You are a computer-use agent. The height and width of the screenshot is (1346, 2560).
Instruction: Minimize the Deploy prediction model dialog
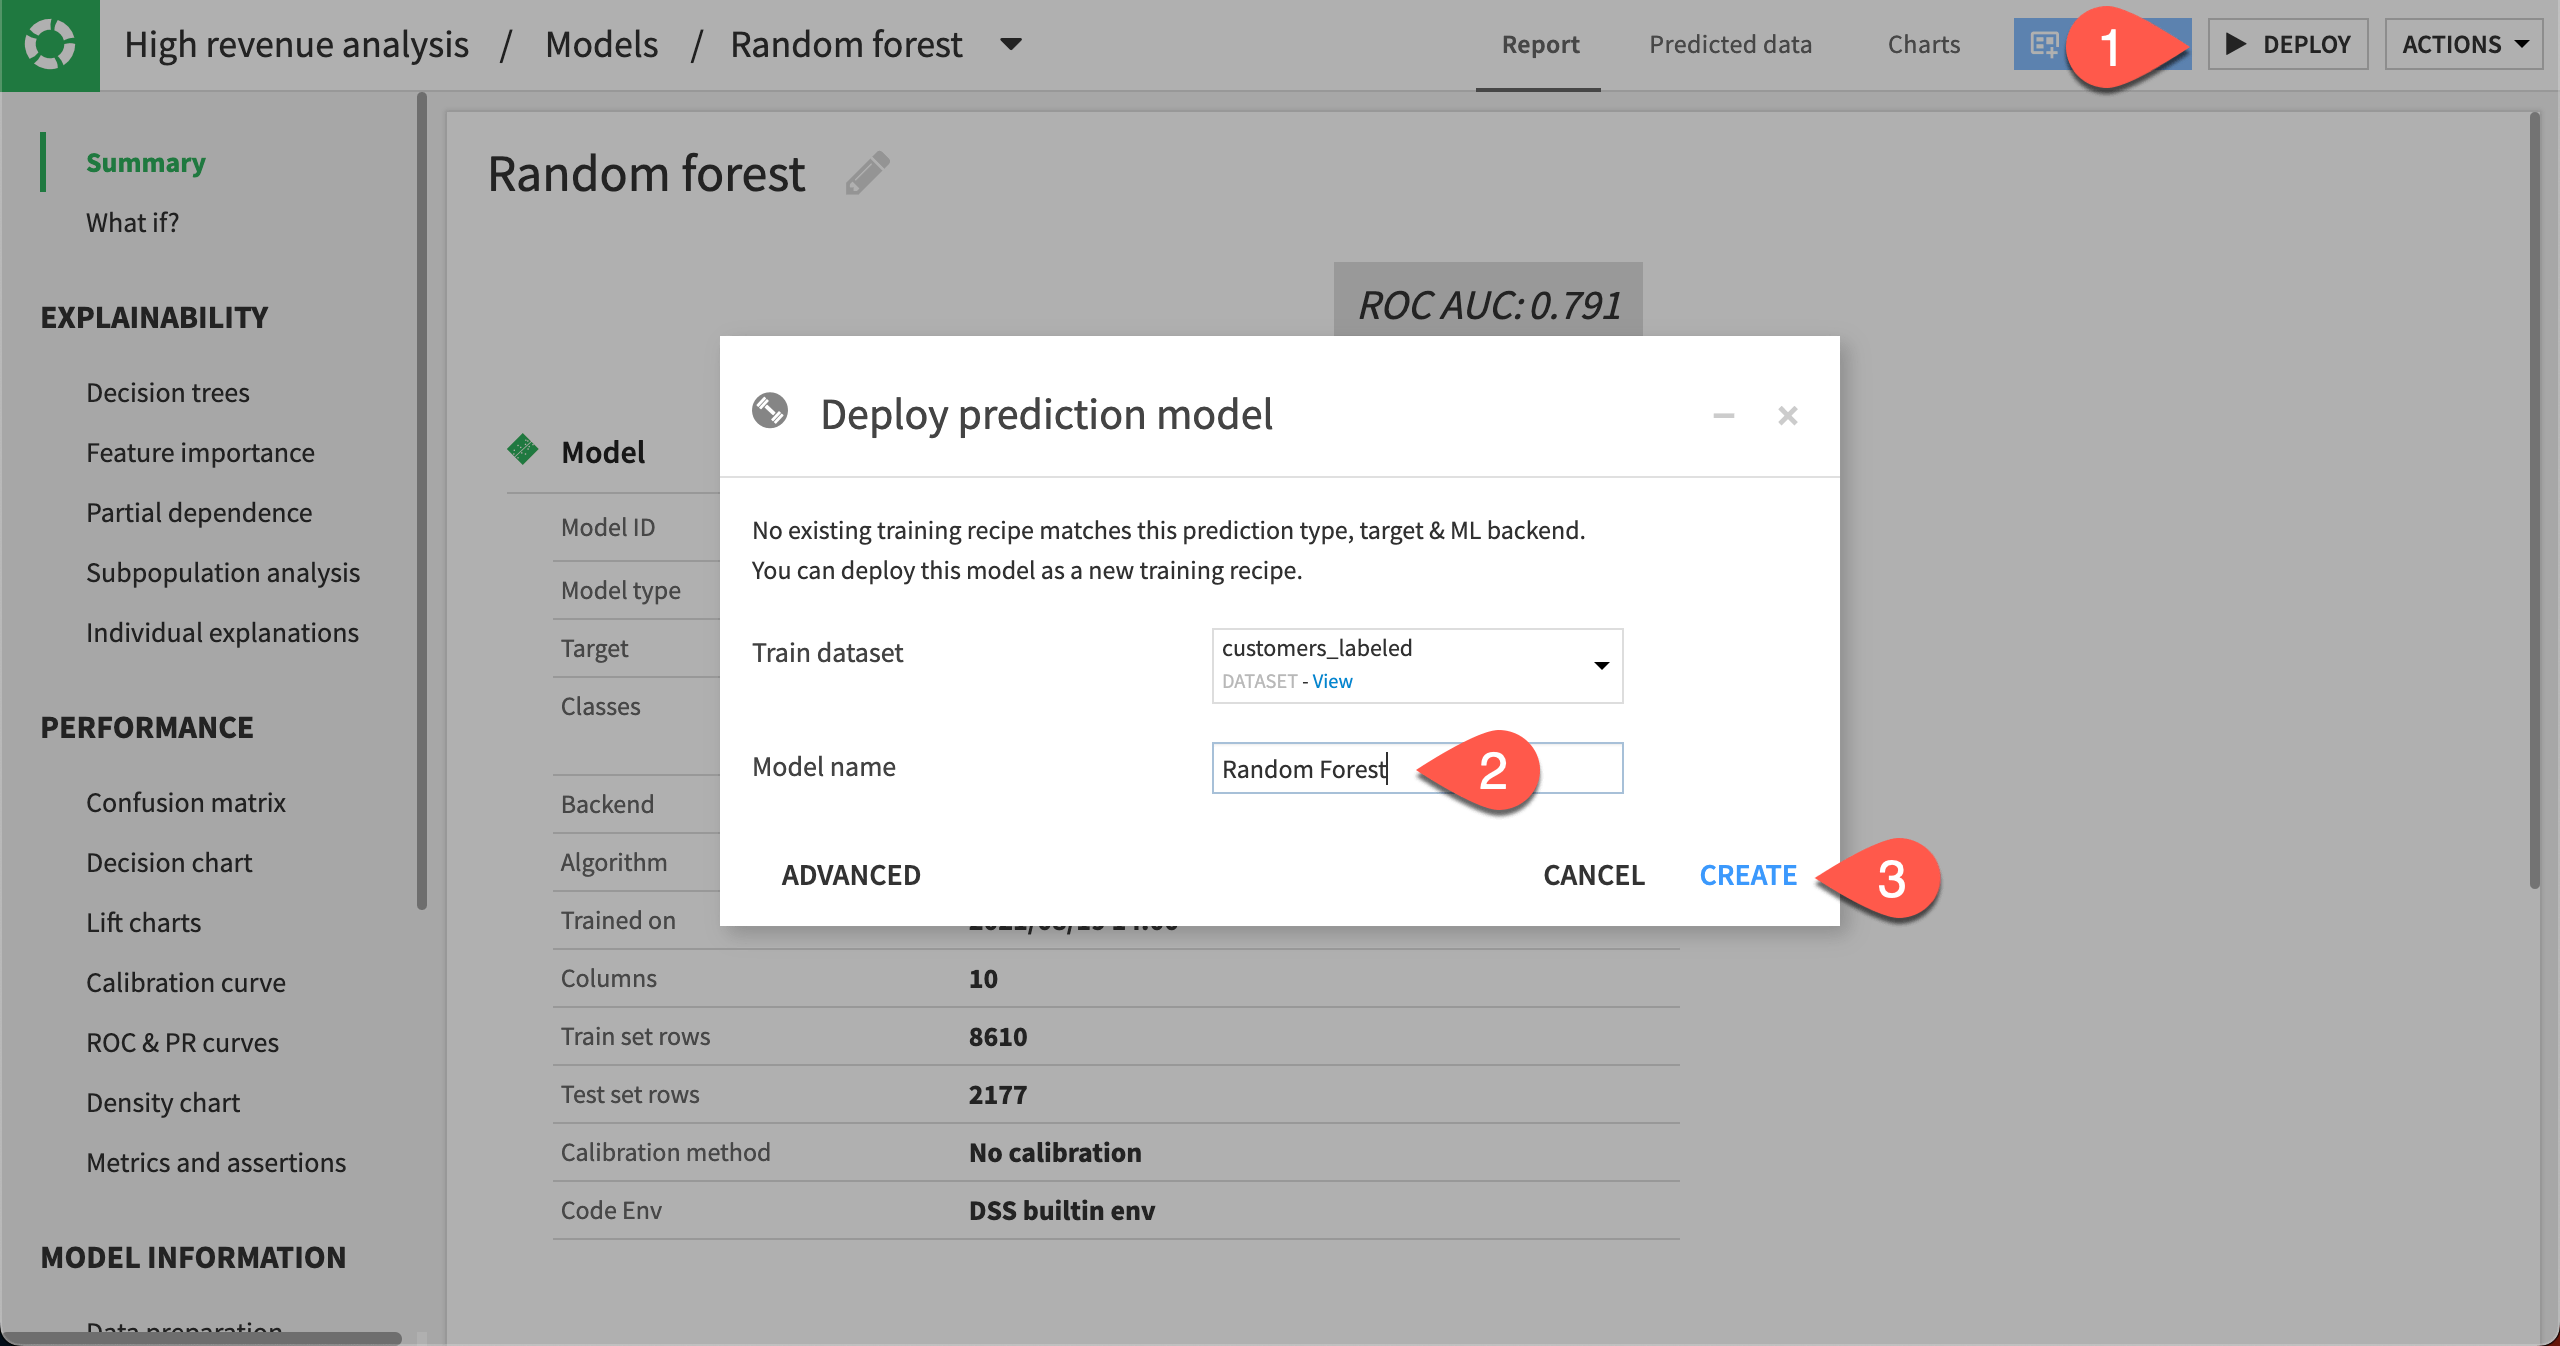tap(1722, 416)
